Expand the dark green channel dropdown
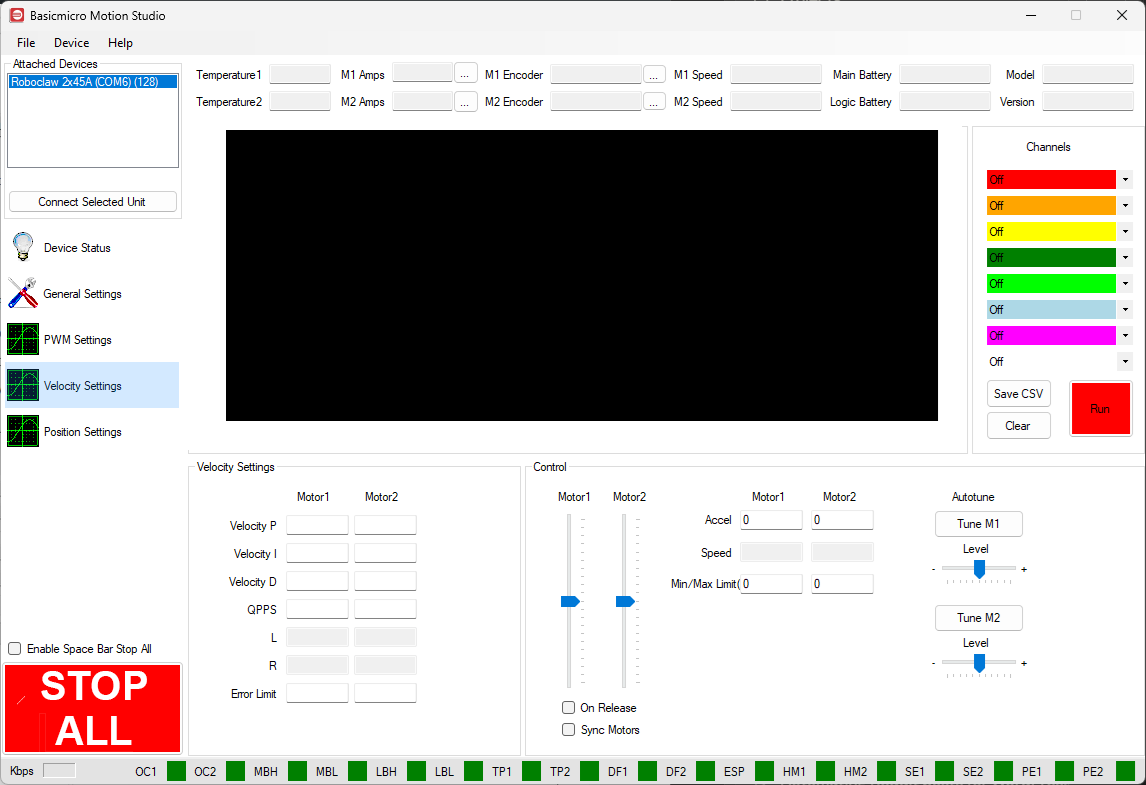Image resolution: width=1146 pixels, height=785 pixels. point(1125,257)
